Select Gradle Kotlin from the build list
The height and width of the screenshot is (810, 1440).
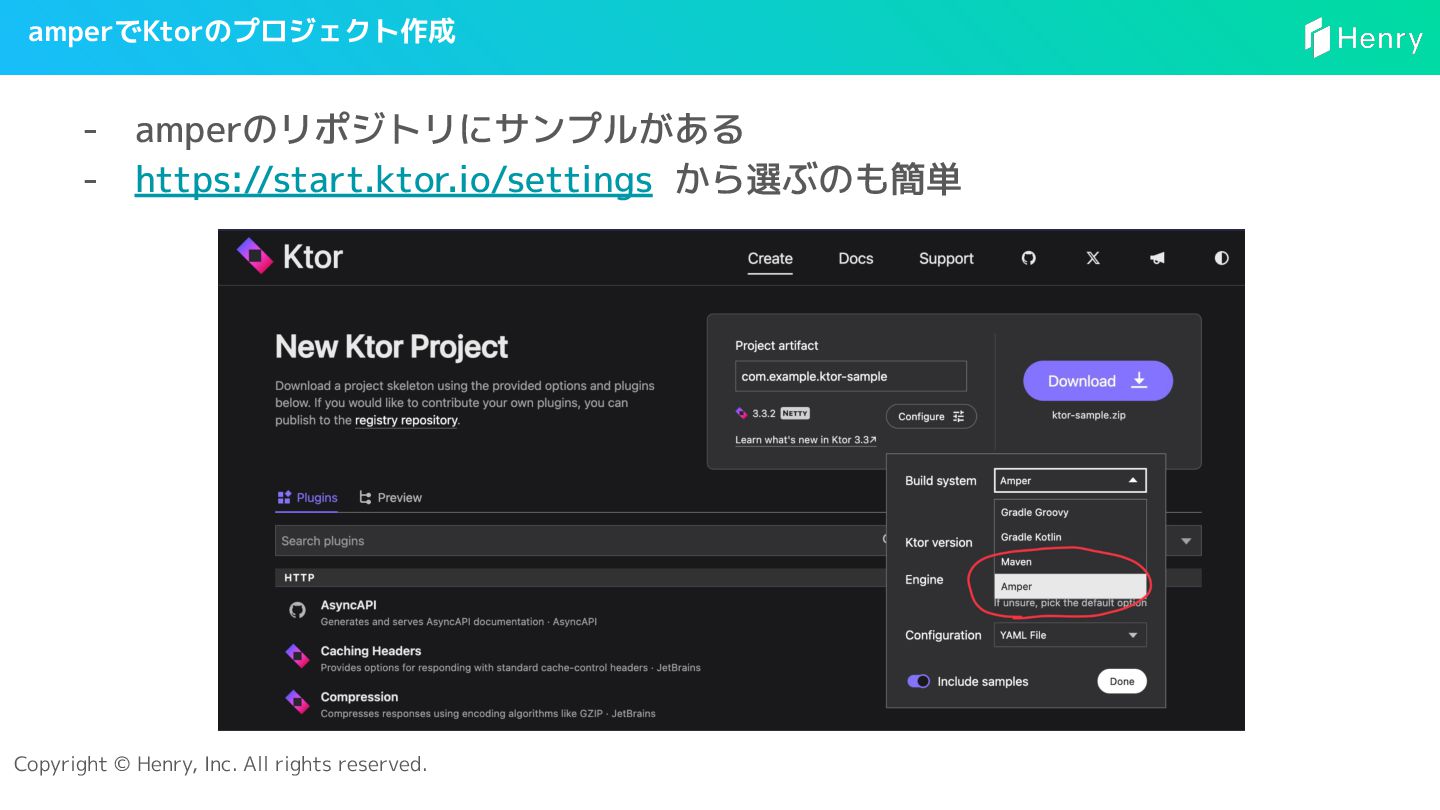click(x=1070, y=537)
